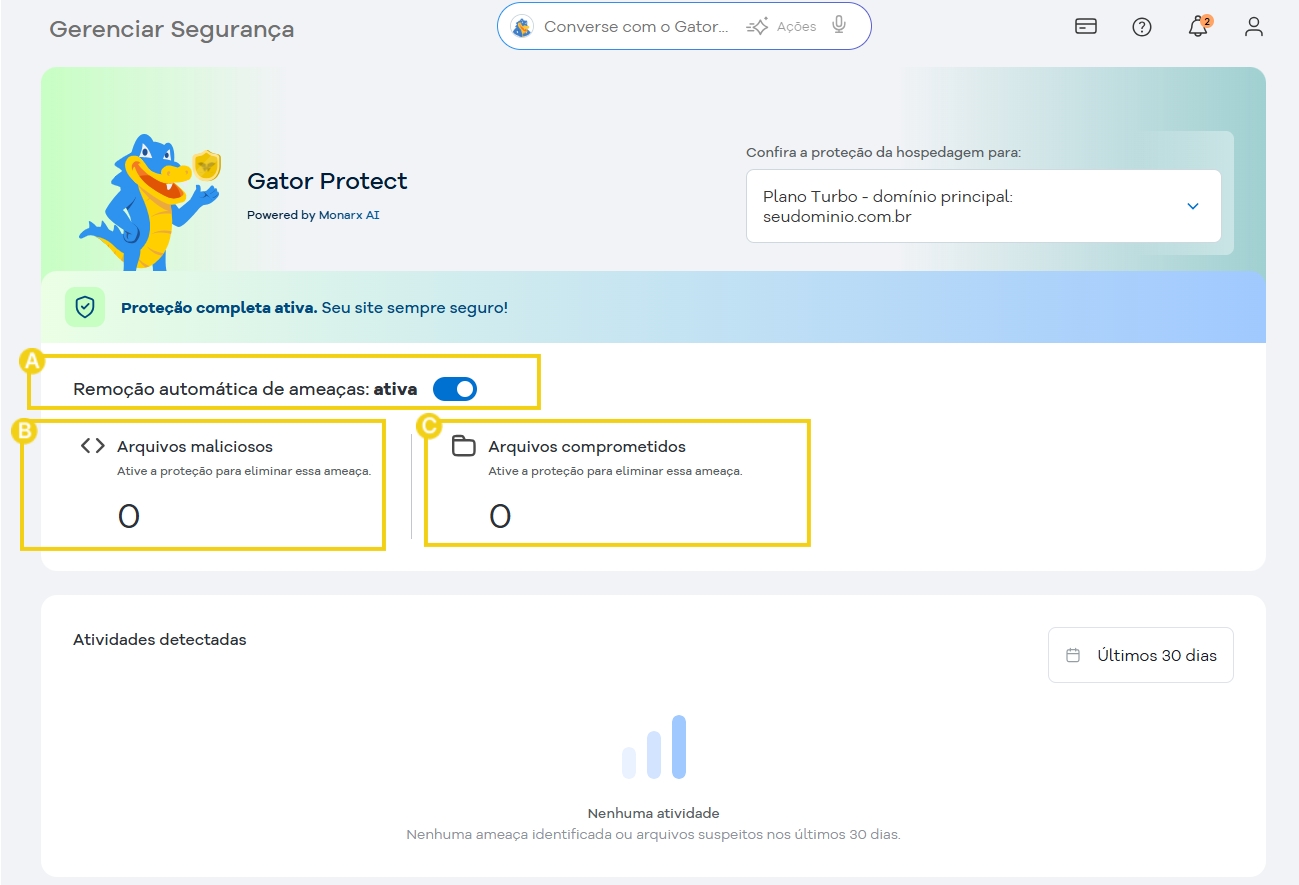Click the Gator avatar in the chat bar
The width and height of the screenshot is (1299, 885).
click(521, 25)
